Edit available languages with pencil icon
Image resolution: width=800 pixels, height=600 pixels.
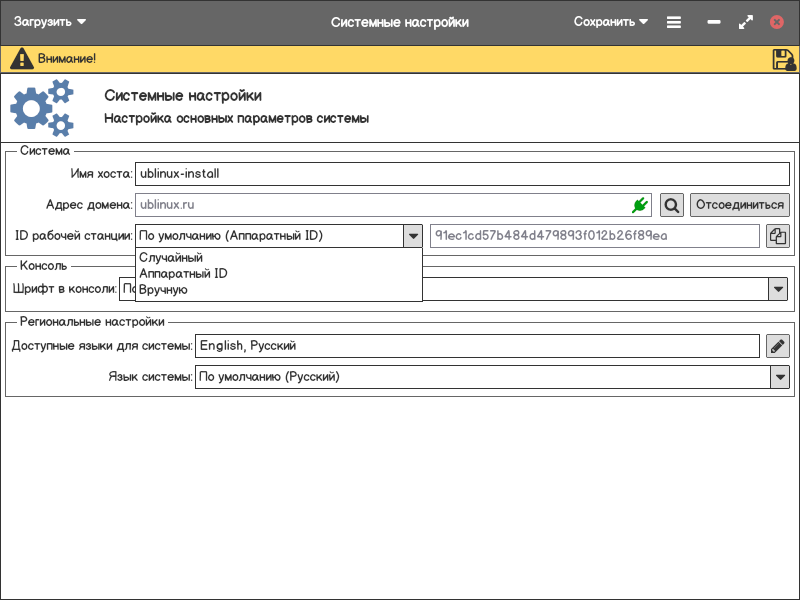(x=778, y=346)
